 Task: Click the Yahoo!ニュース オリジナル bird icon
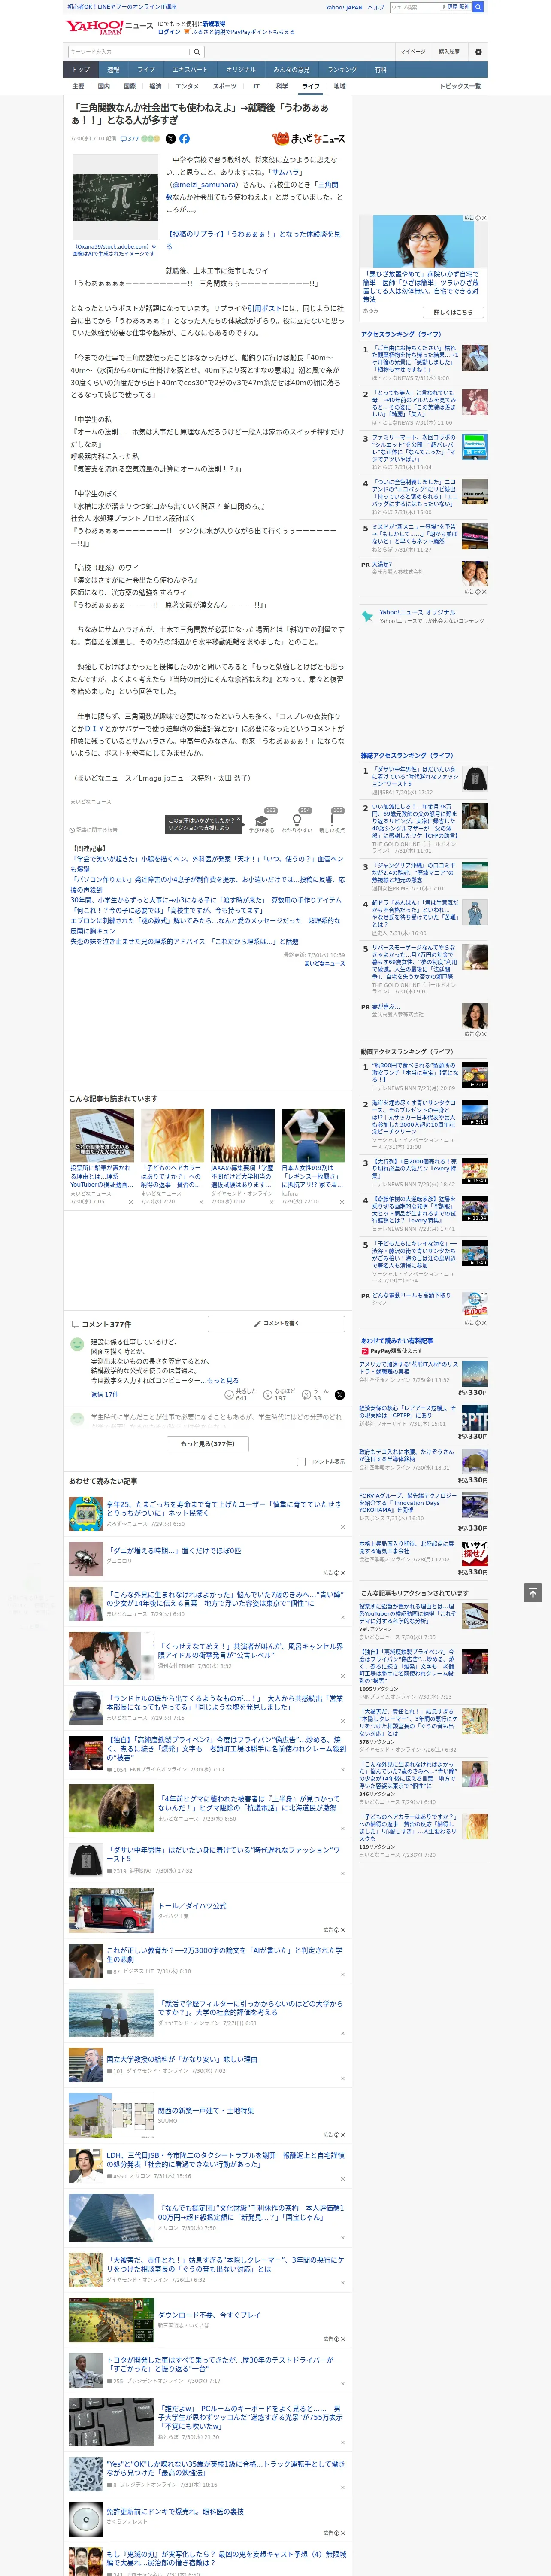pyautogui.click(x=368, y=616)
